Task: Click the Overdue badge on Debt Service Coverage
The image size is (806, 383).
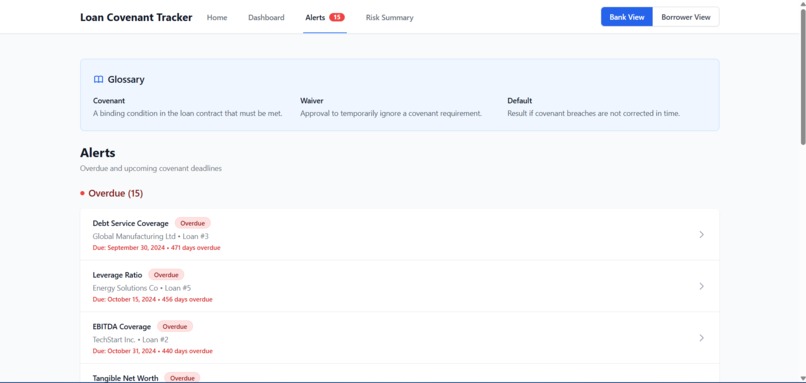Action: (193, 224)
